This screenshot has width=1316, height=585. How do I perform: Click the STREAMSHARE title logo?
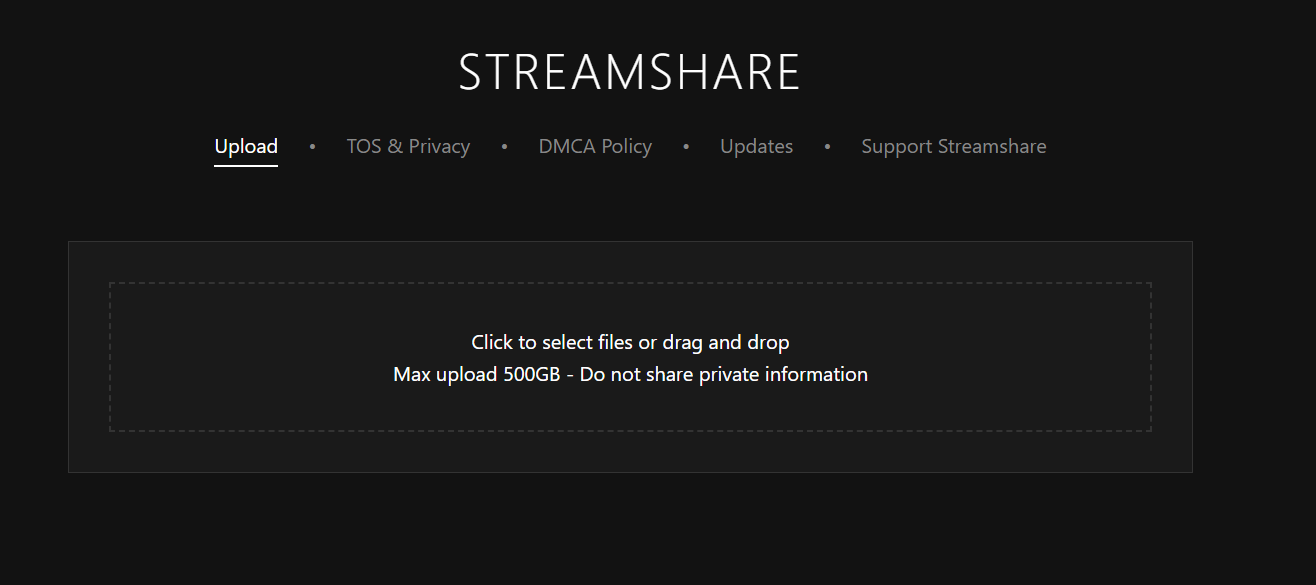click(x=630, y=72)
